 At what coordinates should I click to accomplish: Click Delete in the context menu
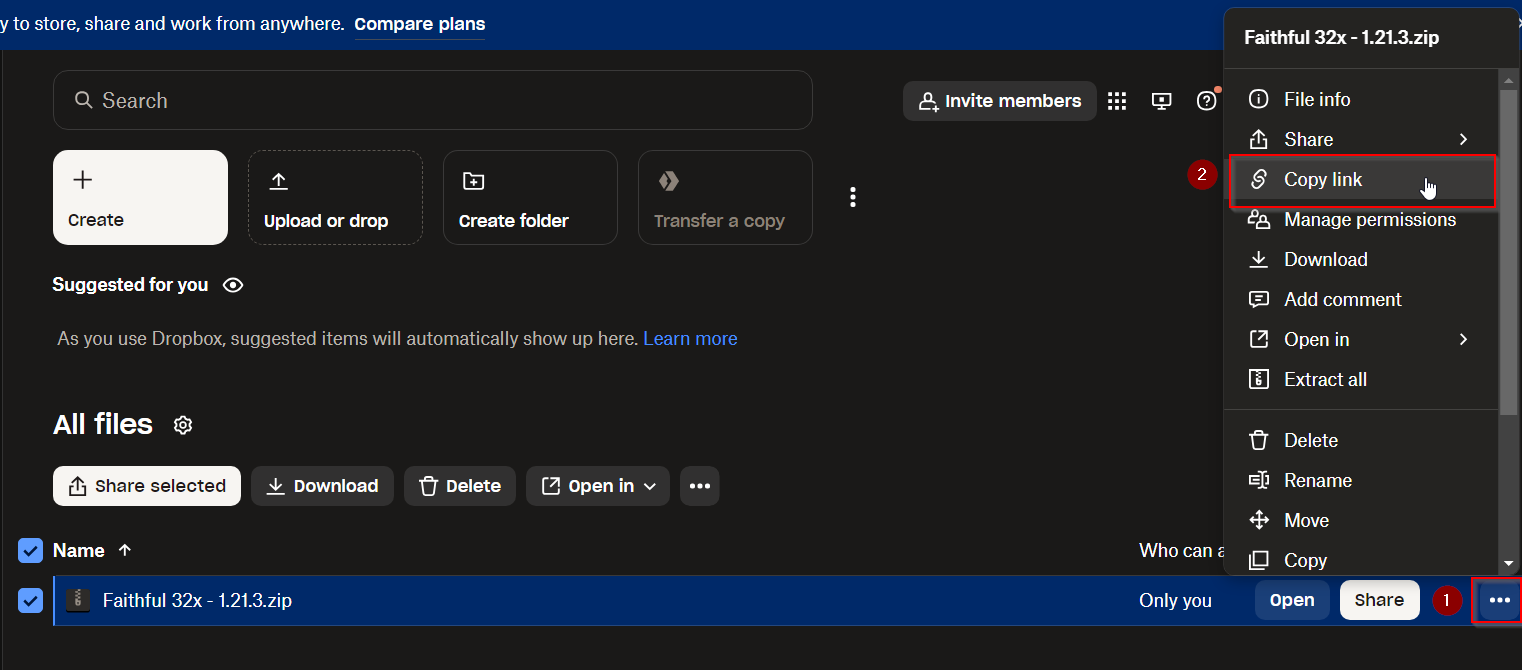(x=1361, y=440)
